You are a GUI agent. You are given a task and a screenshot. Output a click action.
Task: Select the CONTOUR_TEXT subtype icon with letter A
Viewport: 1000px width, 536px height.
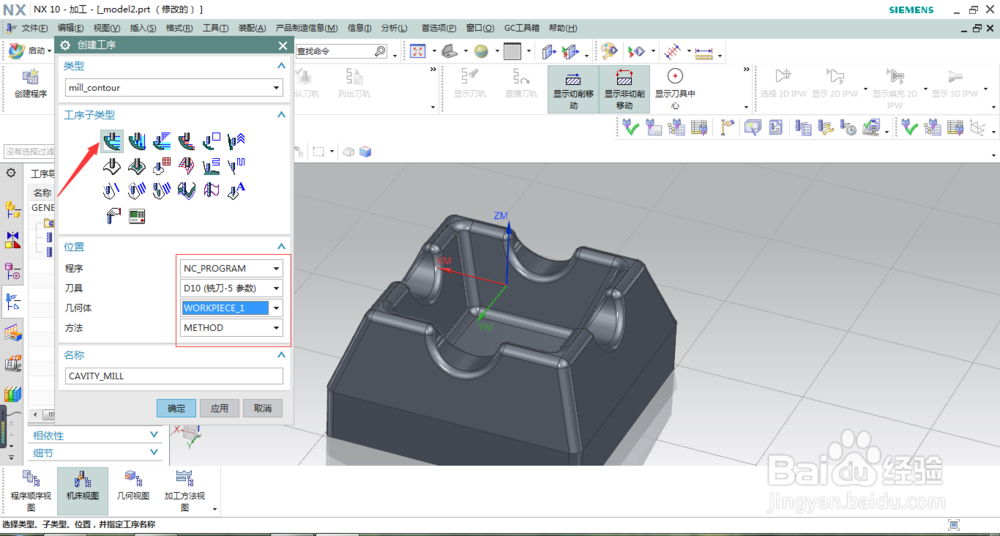point(237,190)
